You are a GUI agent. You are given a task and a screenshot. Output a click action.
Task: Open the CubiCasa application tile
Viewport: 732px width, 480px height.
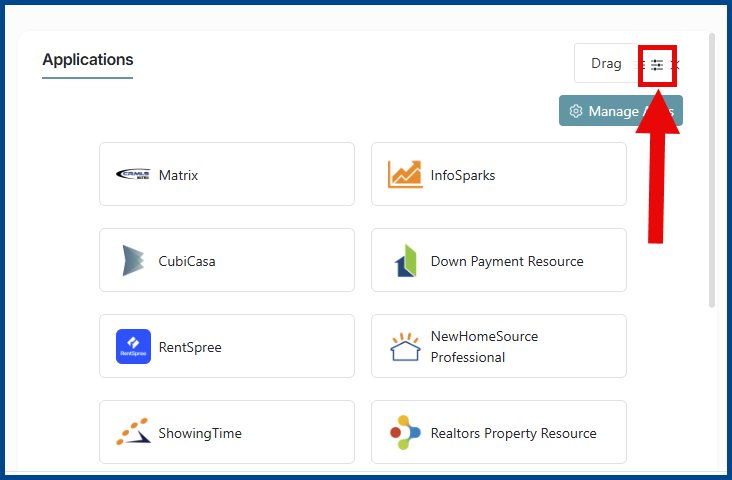(227, 260)
